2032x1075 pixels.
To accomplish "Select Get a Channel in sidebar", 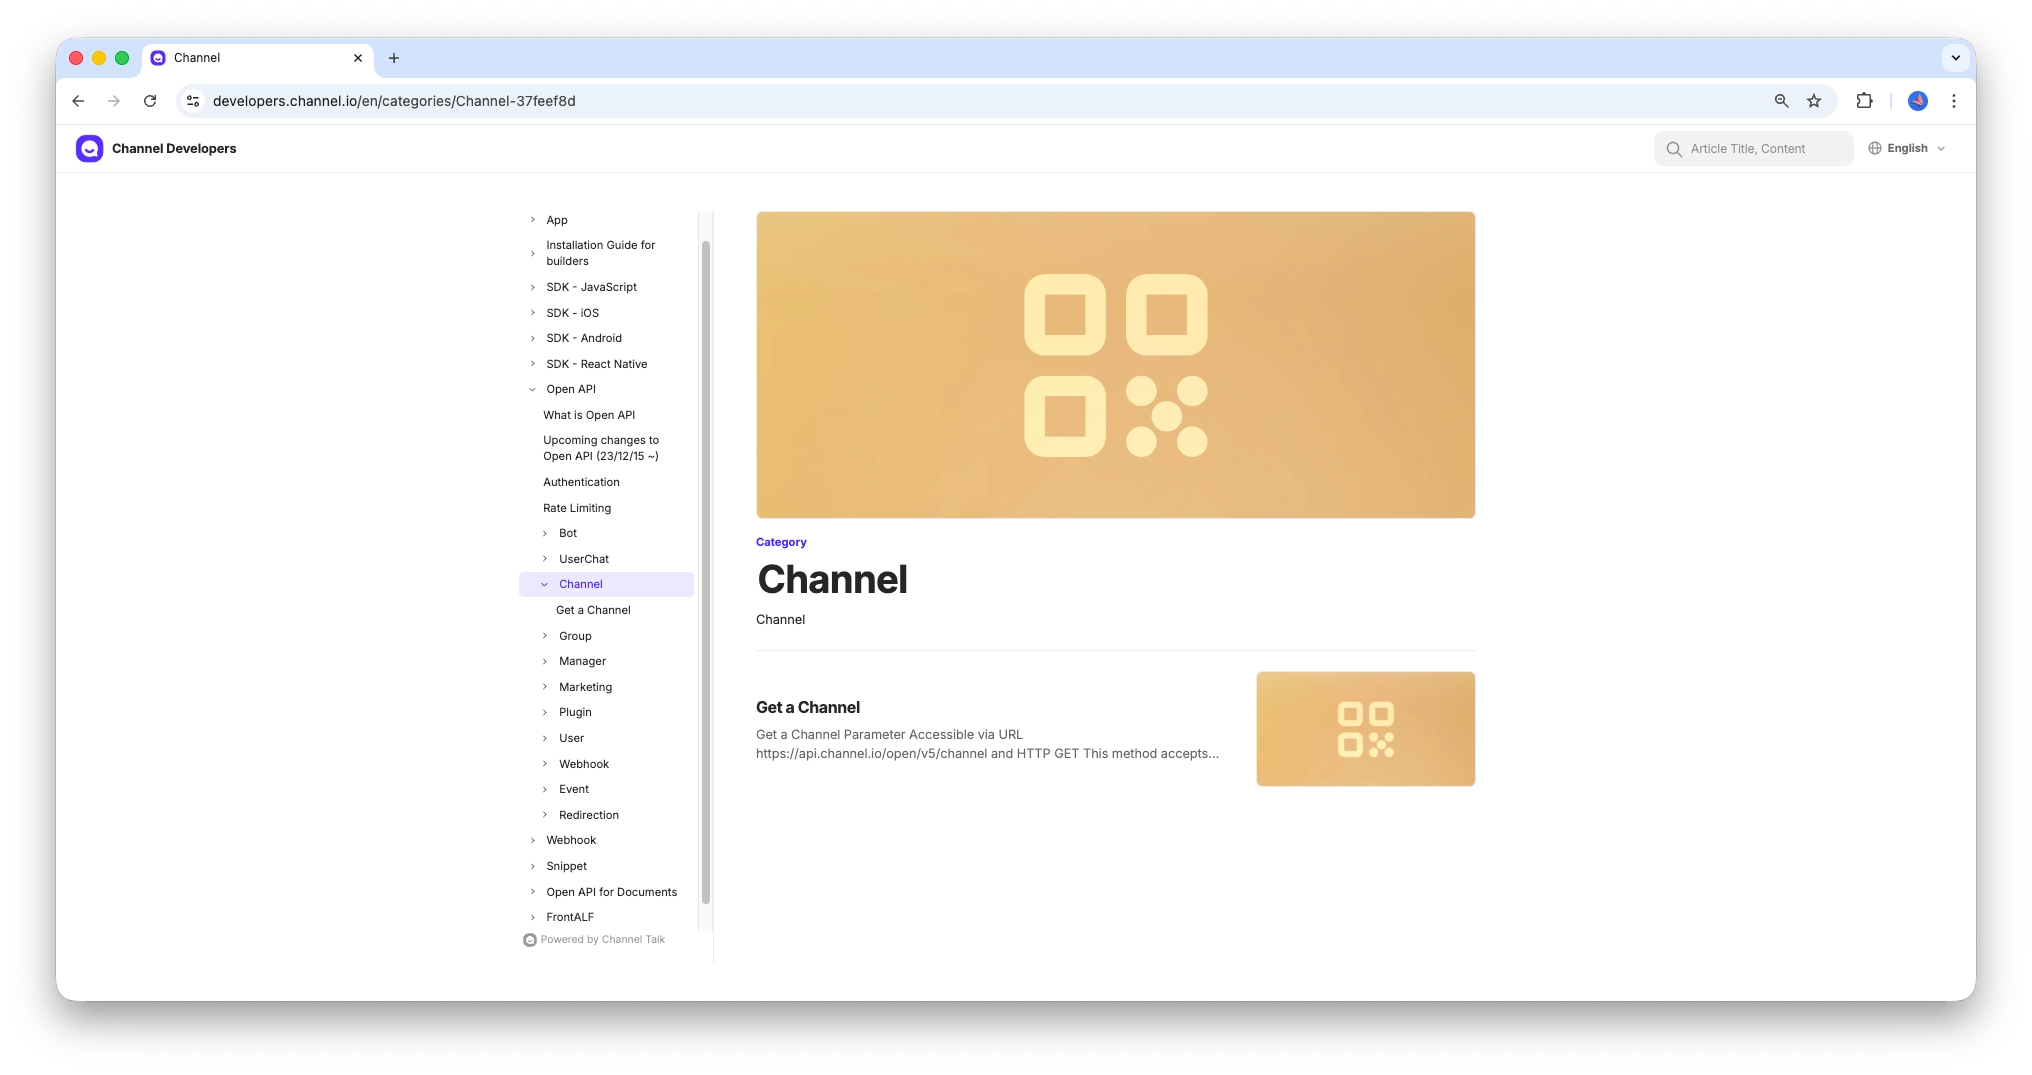I will 593,610.
